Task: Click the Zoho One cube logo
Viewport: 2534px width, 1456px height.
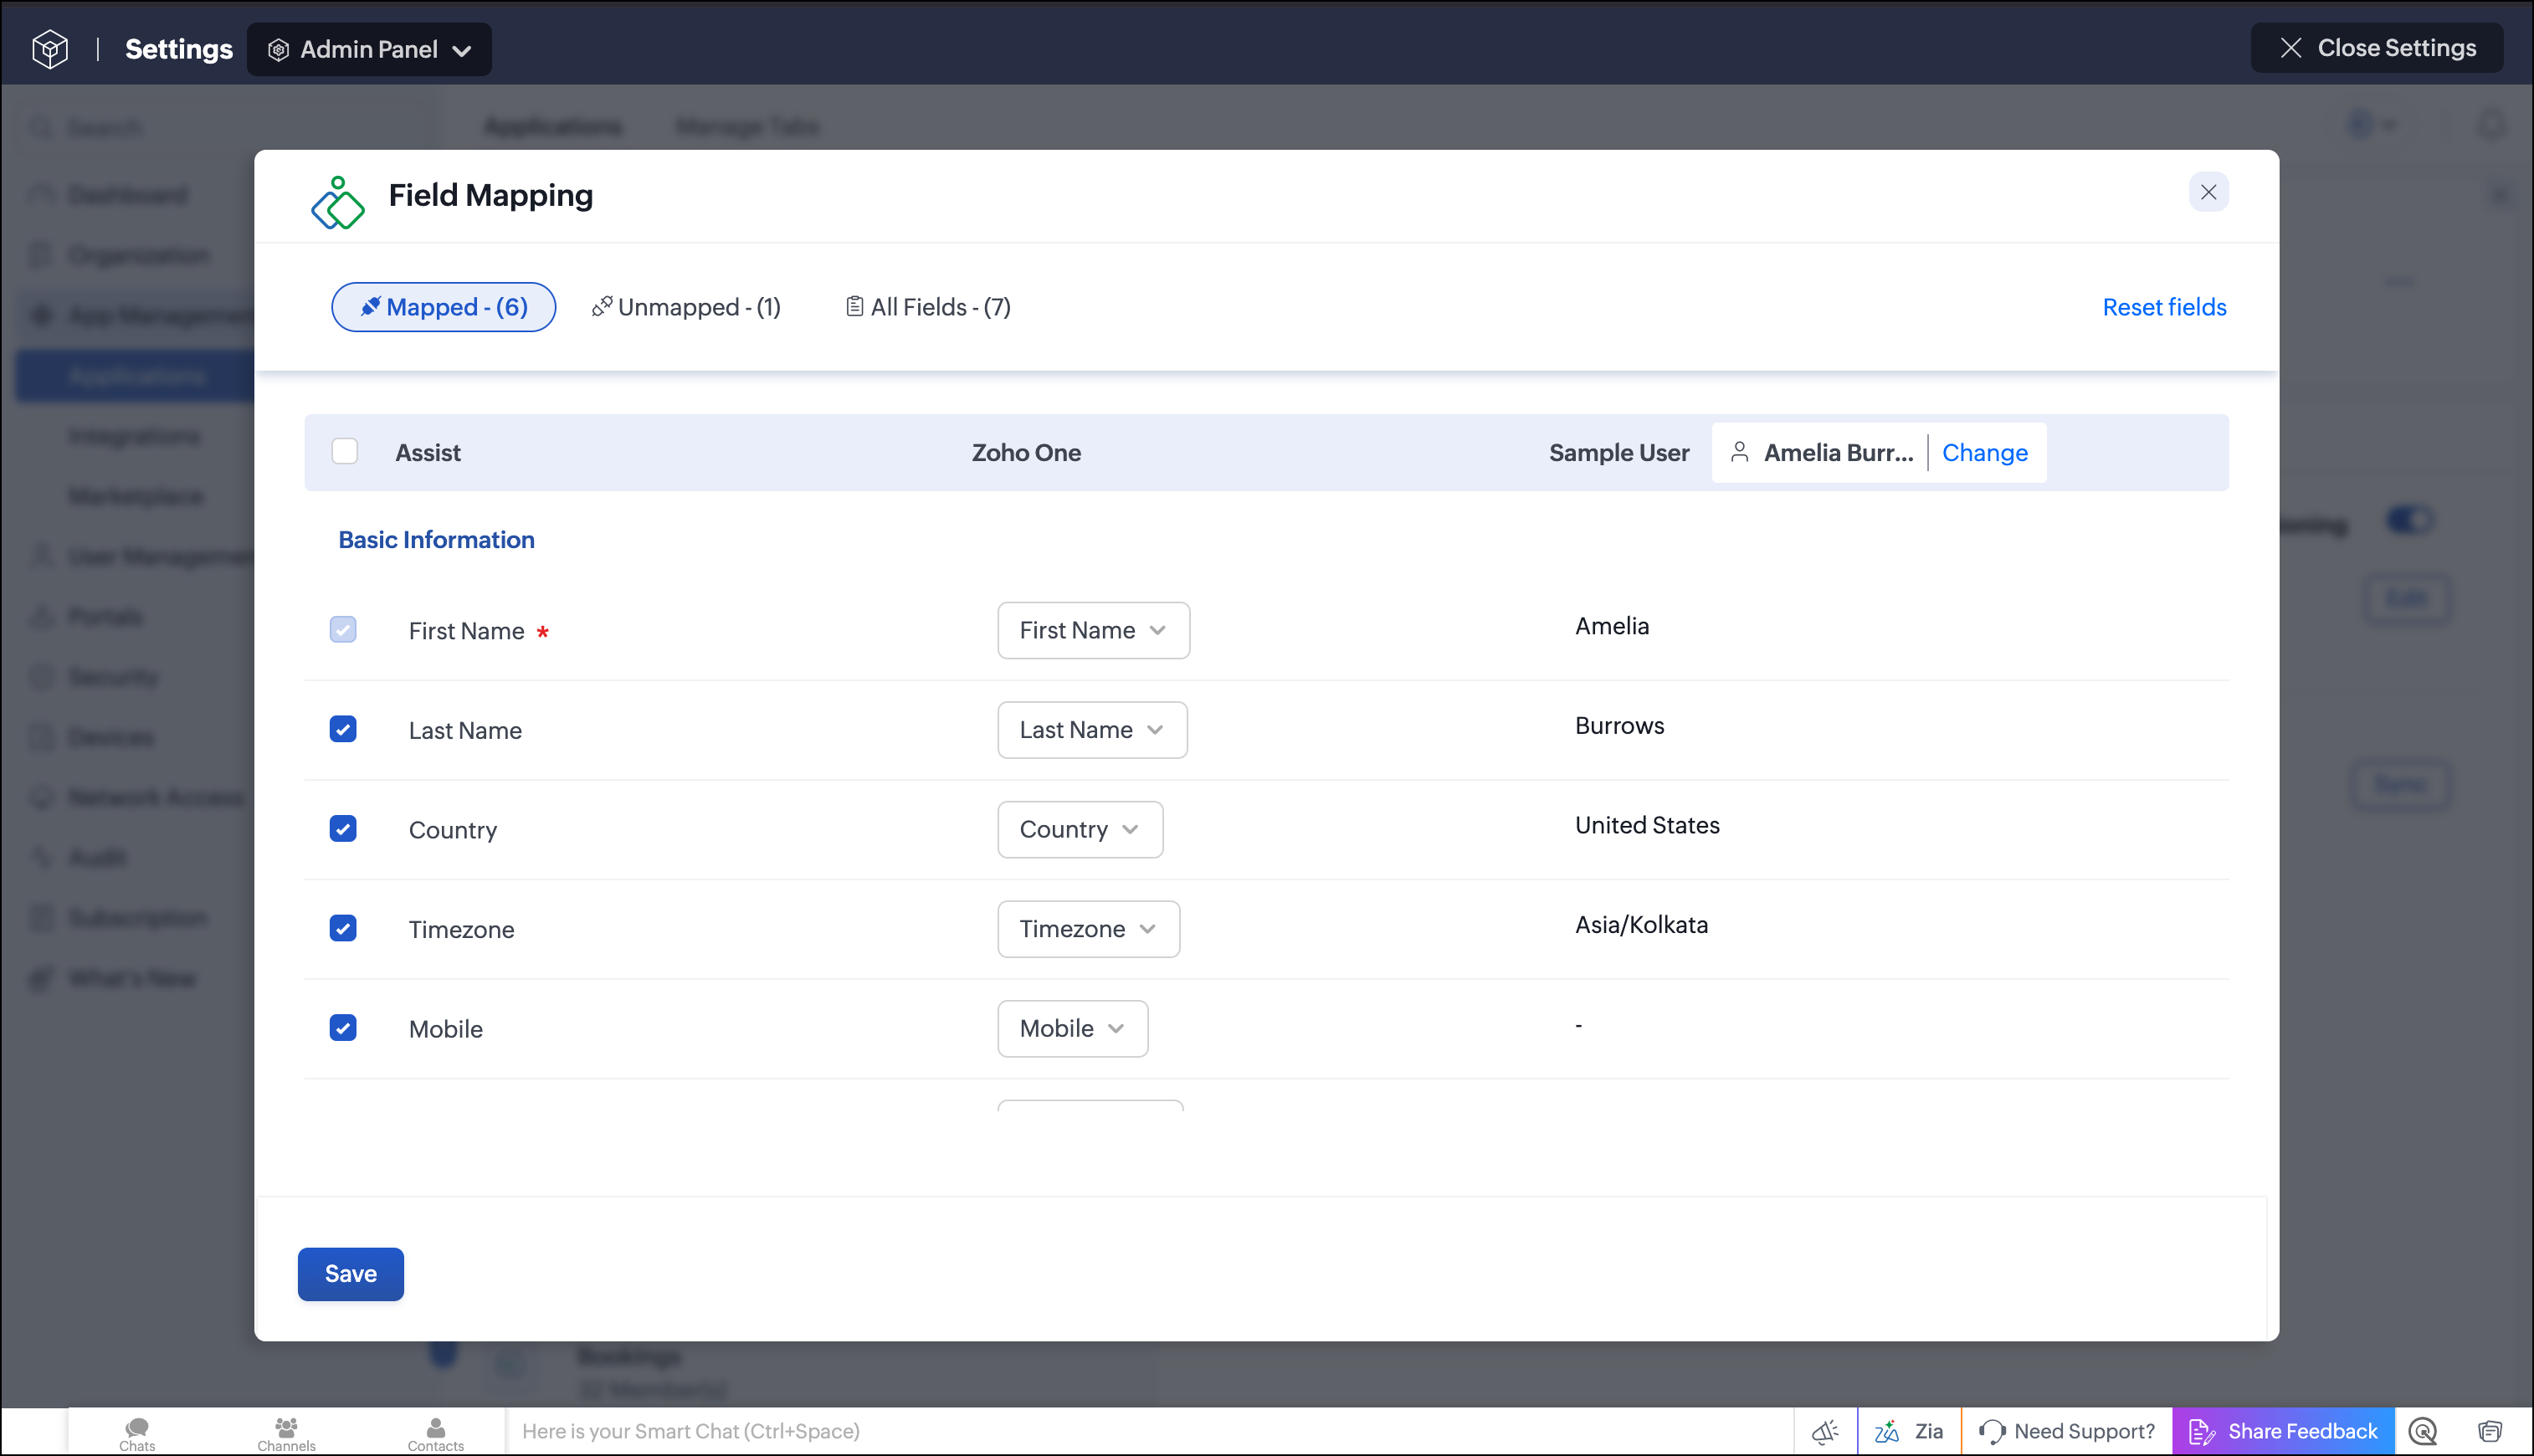Action: click(50, 49)
